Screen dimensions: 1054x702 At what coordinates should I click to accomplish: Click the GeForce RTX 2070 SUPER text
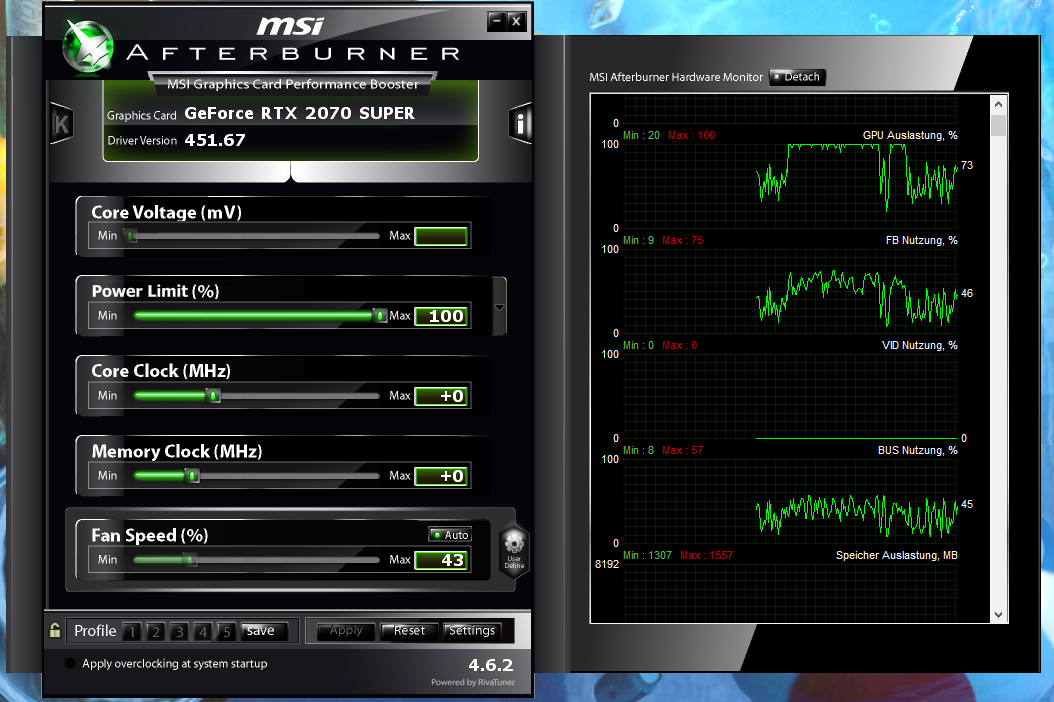pyautogui.click(x=300, y=113)
